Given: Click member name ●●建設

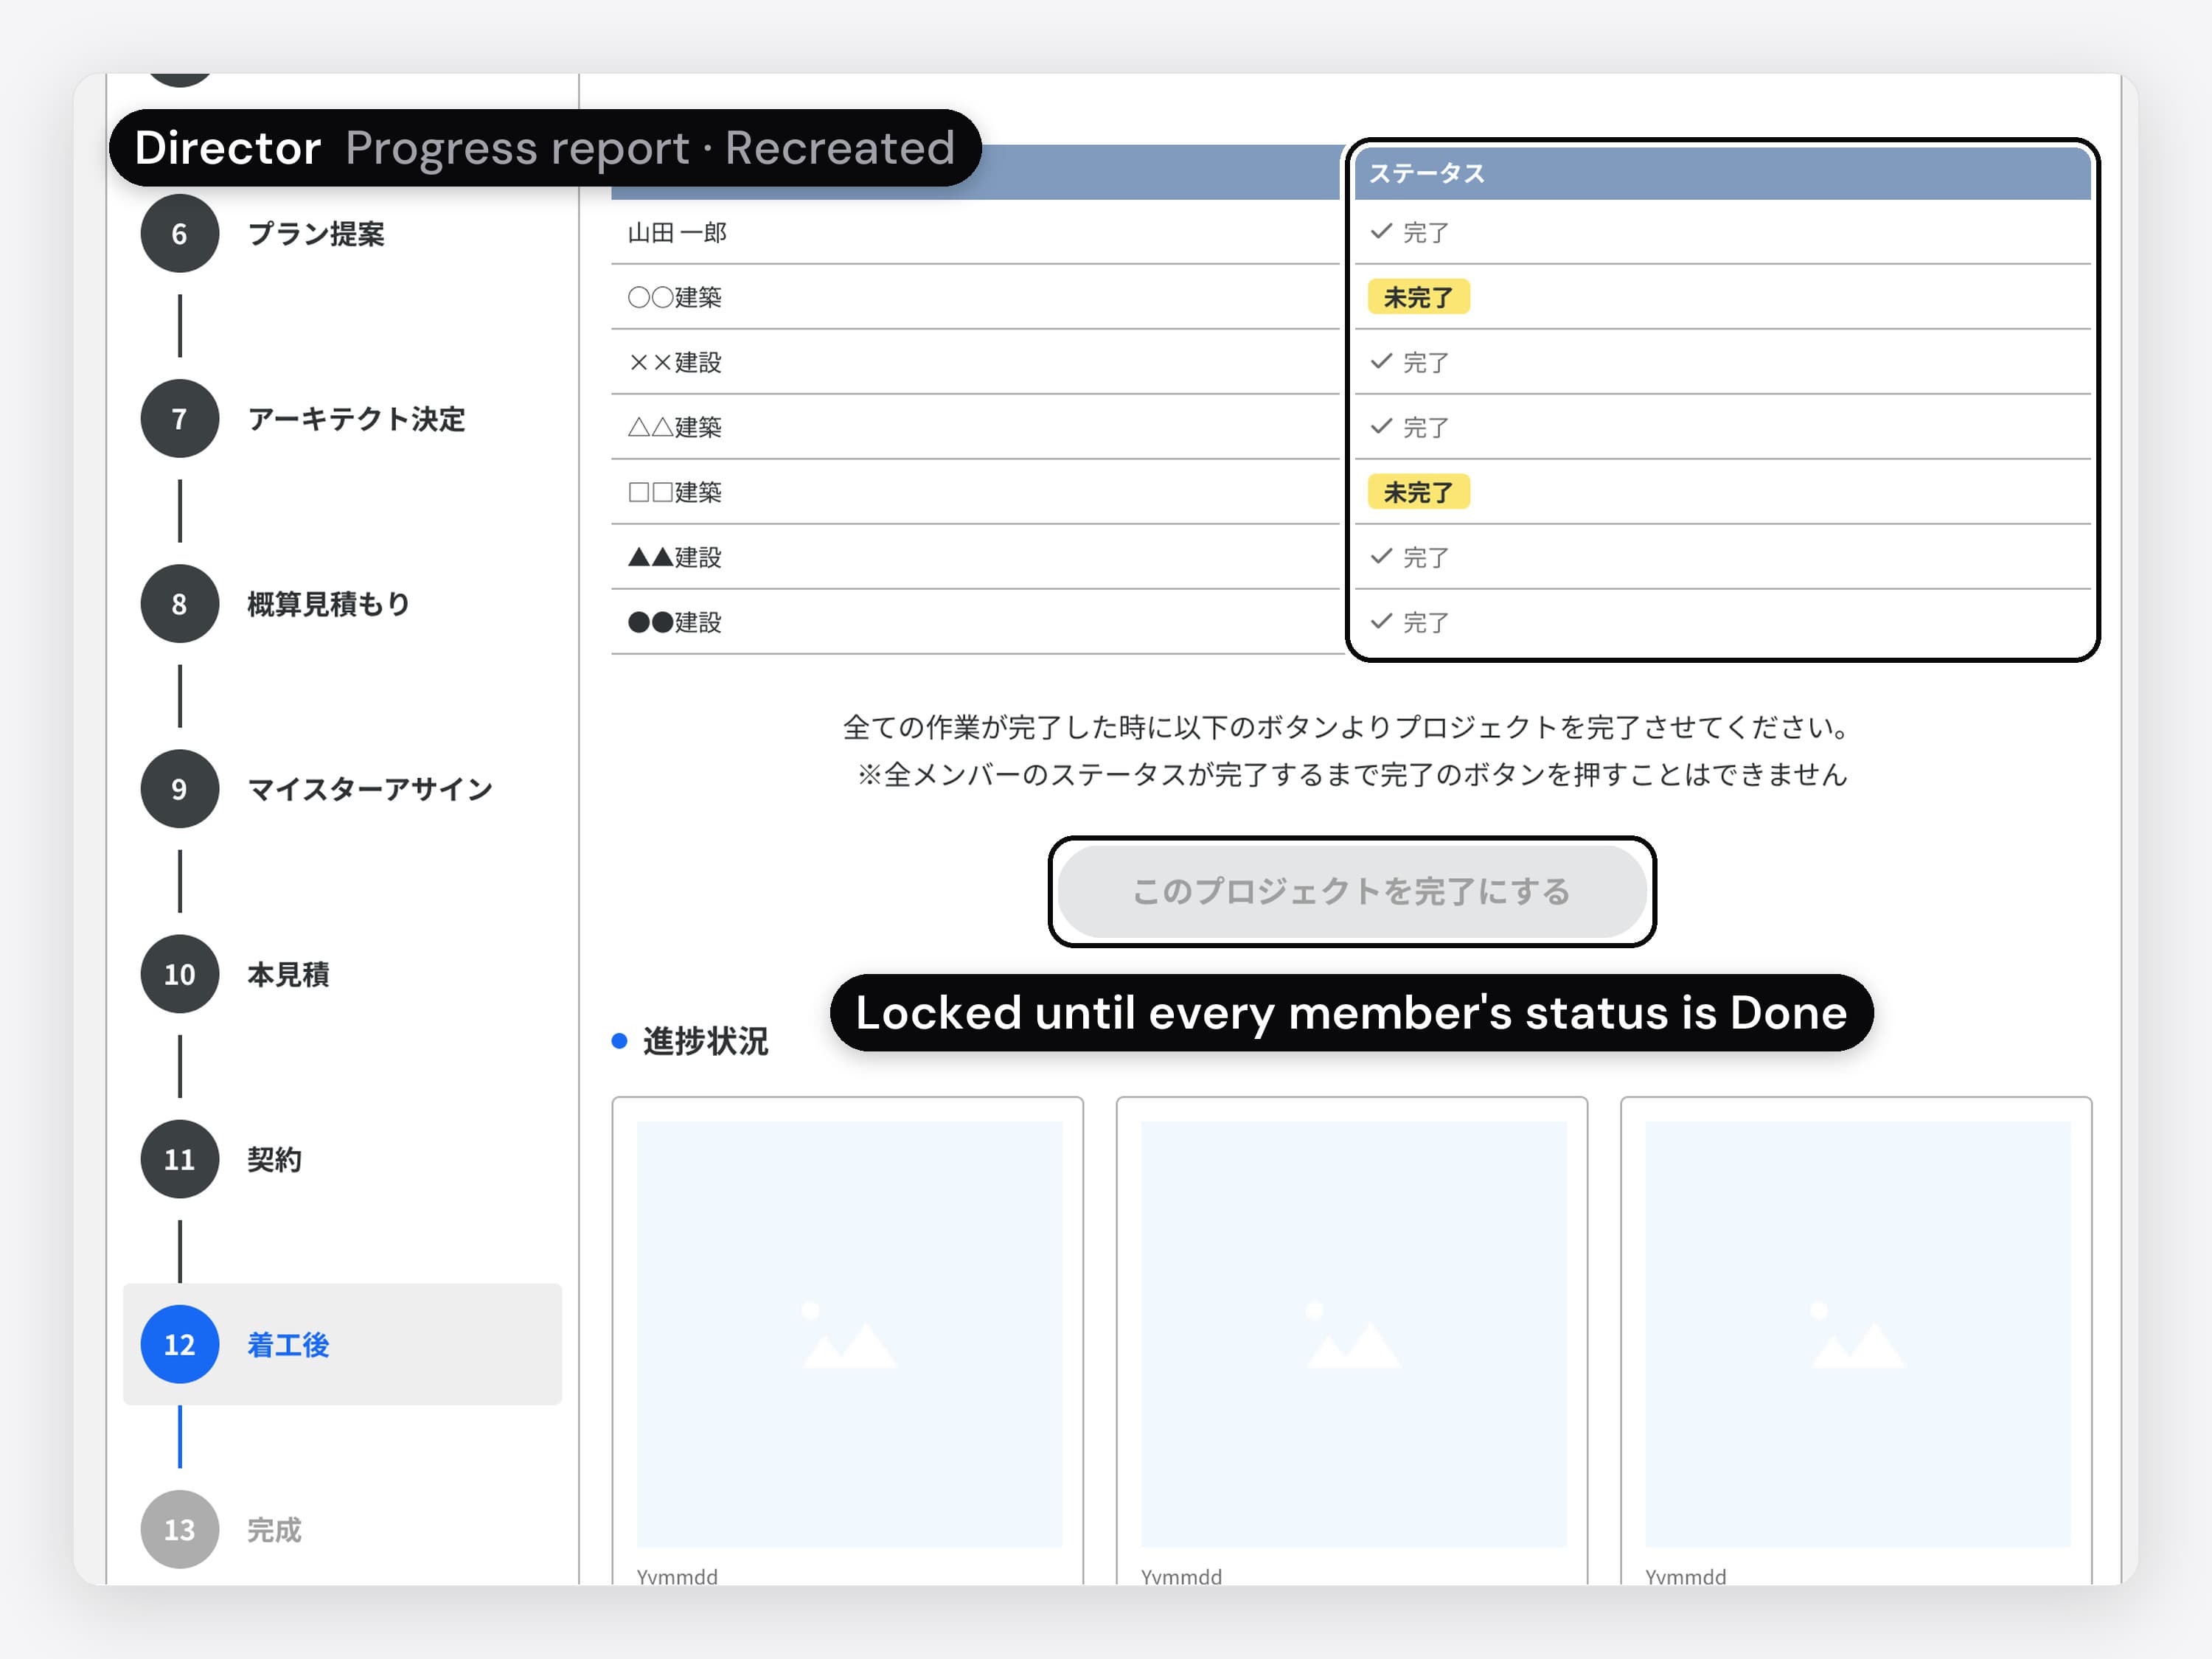Looking at the screenshot, I should coord(675,622).
